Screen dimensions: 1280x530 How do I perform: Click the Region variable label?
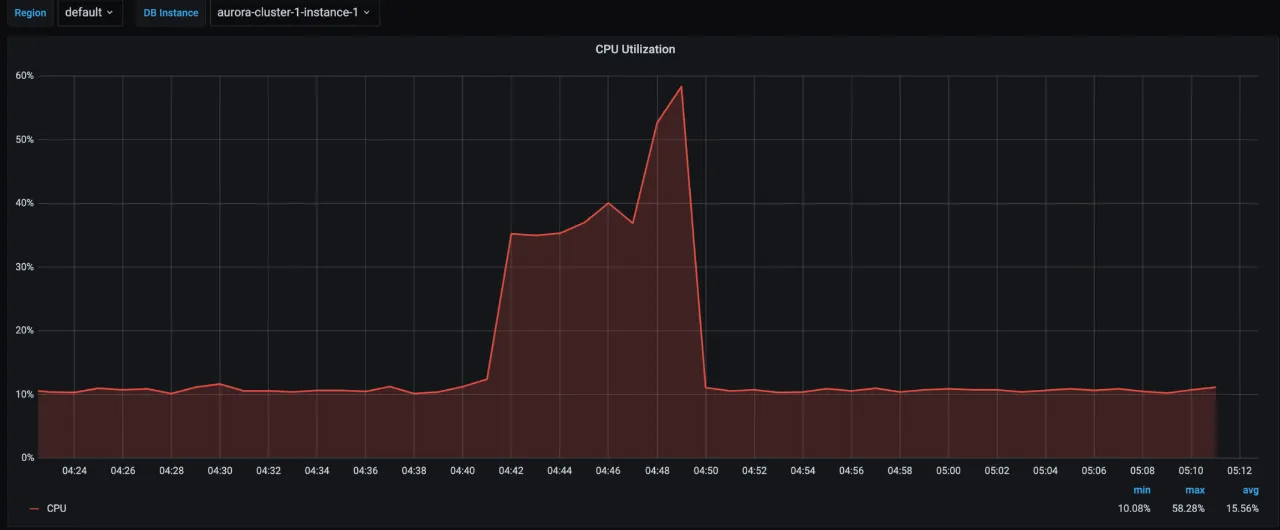pos(30,13)
